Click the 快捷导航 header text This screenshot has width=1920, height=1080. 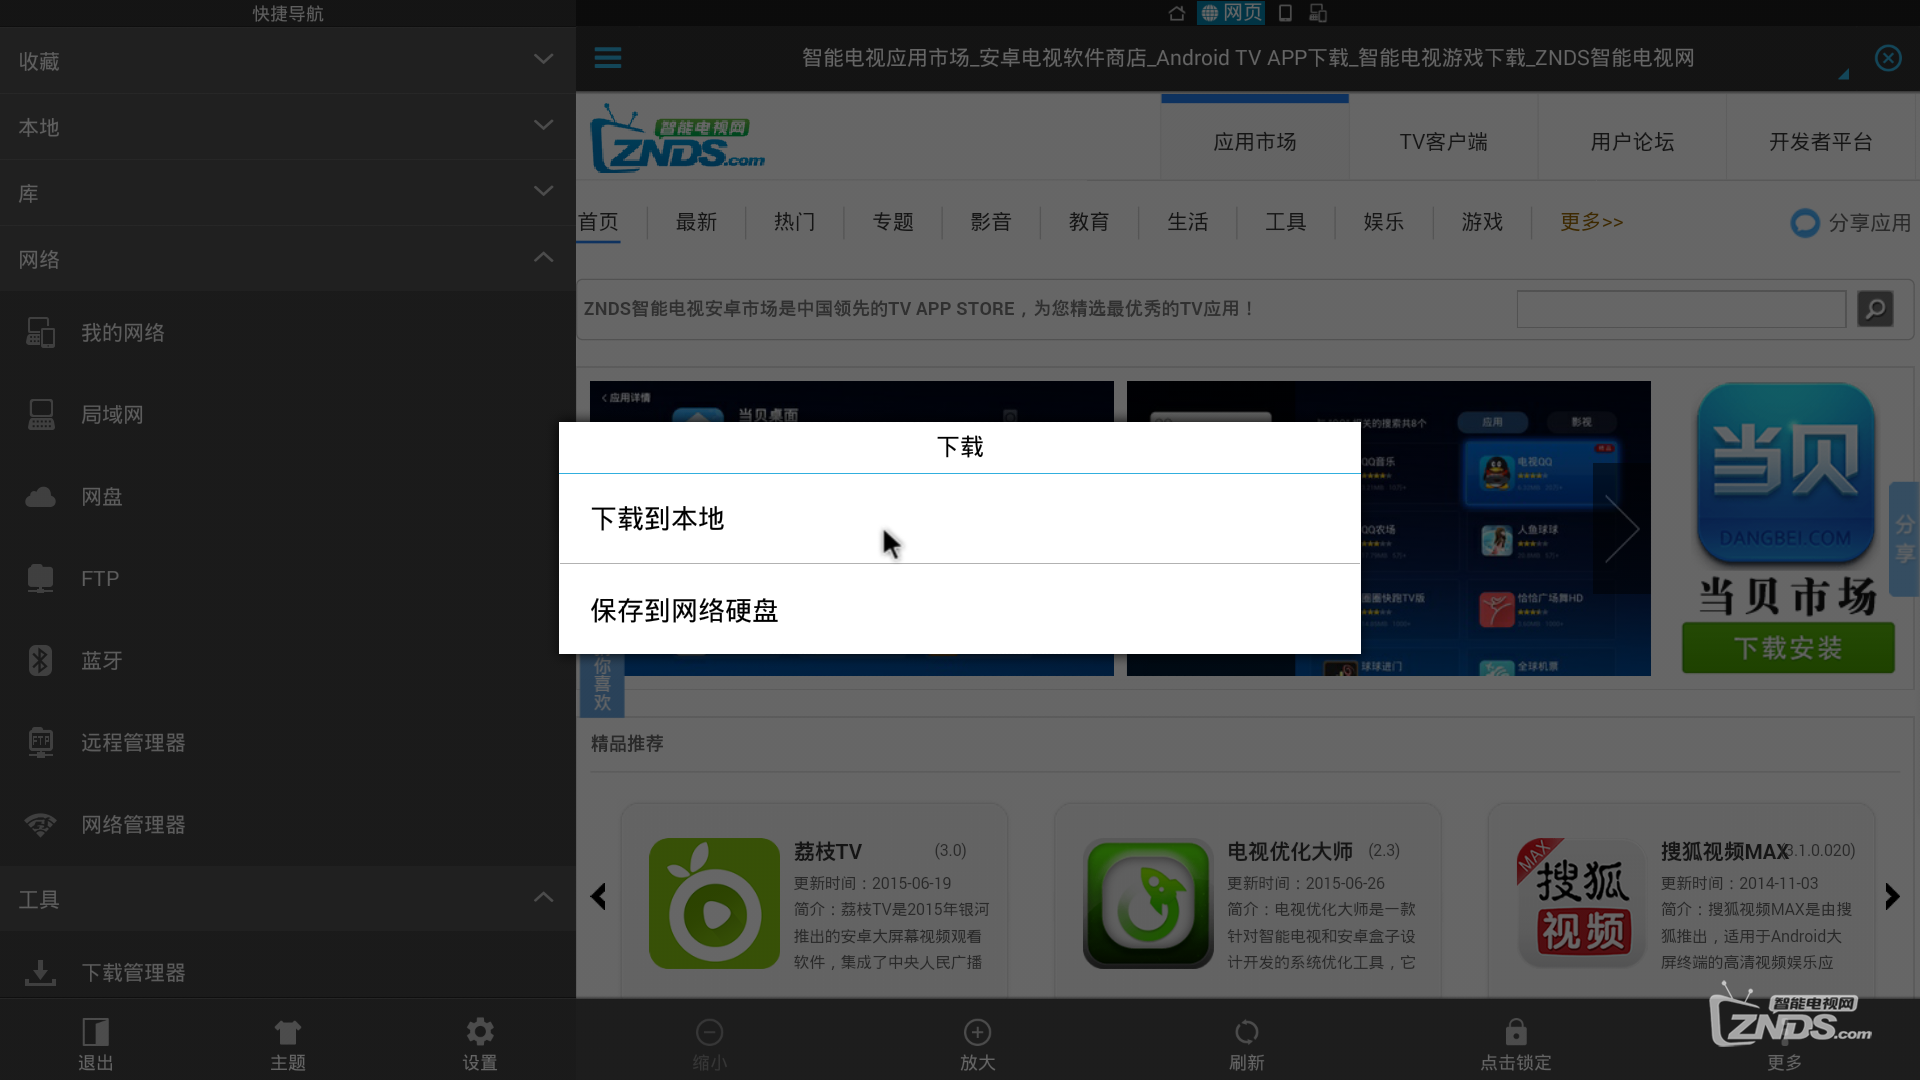[x=288, y=13]
